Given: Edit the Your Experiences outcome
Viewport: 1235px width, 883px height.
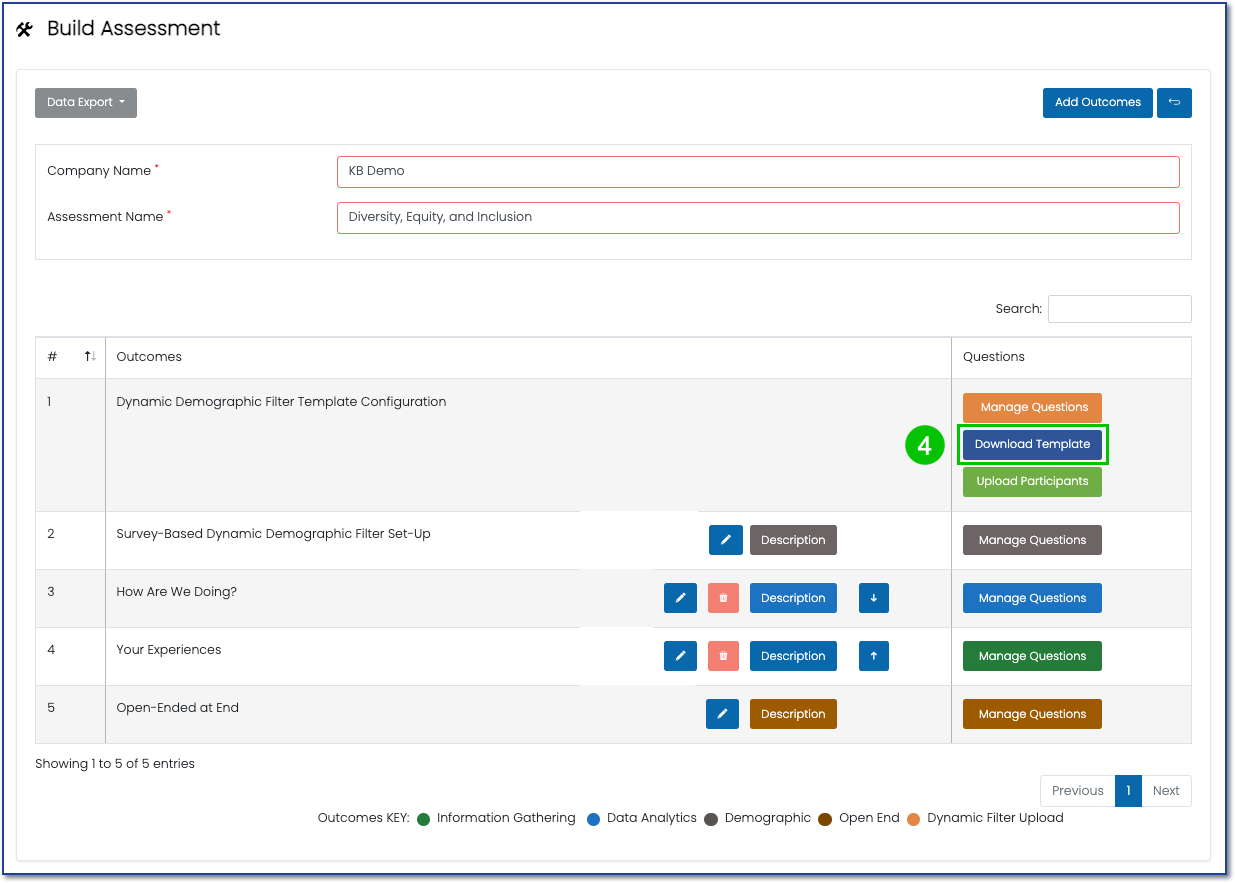Looking at the screenshot, I should coord(680,656).
